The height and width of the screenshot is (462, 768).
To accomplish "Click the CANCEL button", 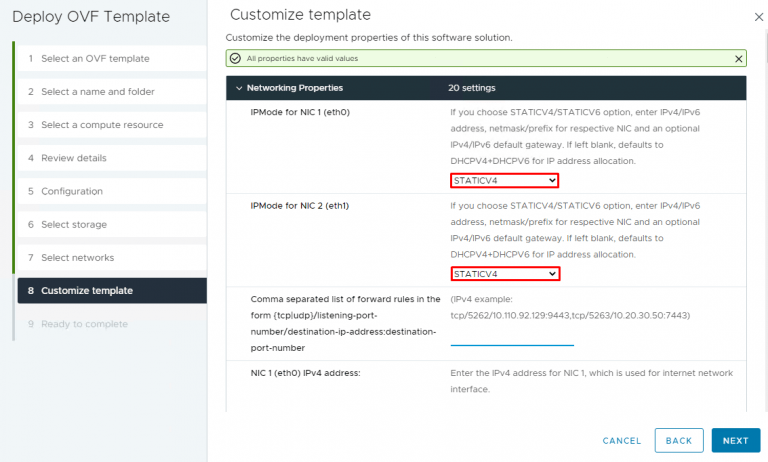I will 621,440.
